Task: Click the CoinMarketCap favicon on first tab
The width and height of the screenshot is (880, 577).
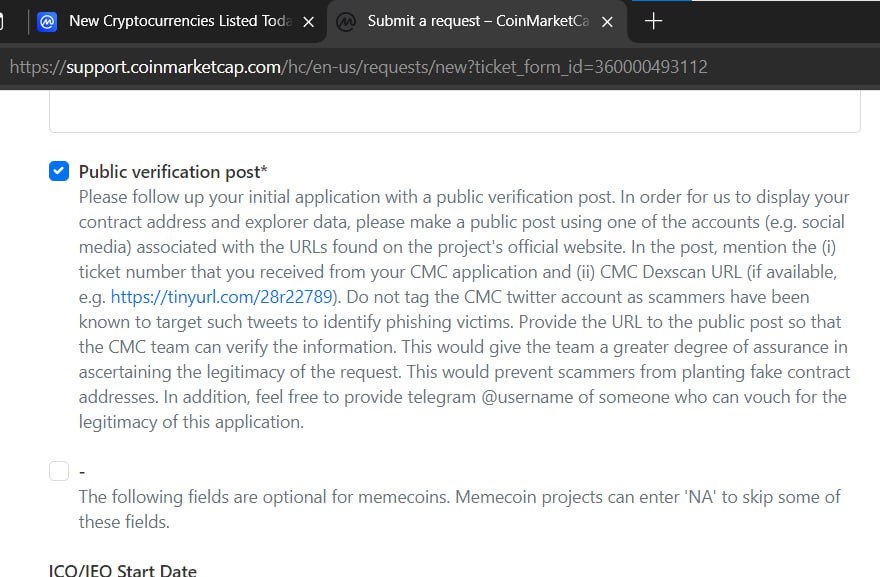Action: (x=47, y=22)
